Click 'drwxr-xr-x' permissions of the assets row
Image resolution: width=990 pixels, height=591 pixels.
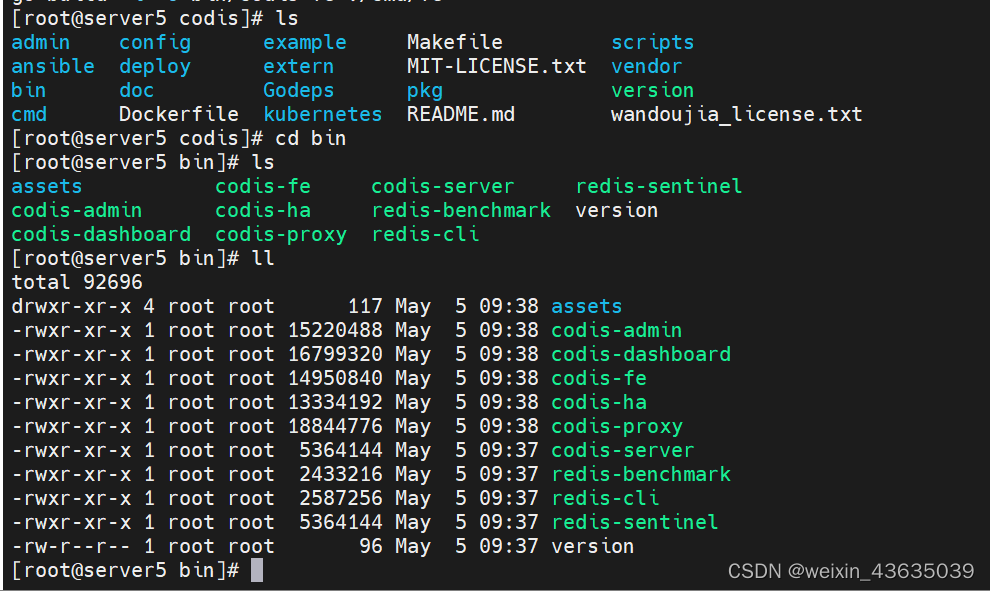coord(71,306)
